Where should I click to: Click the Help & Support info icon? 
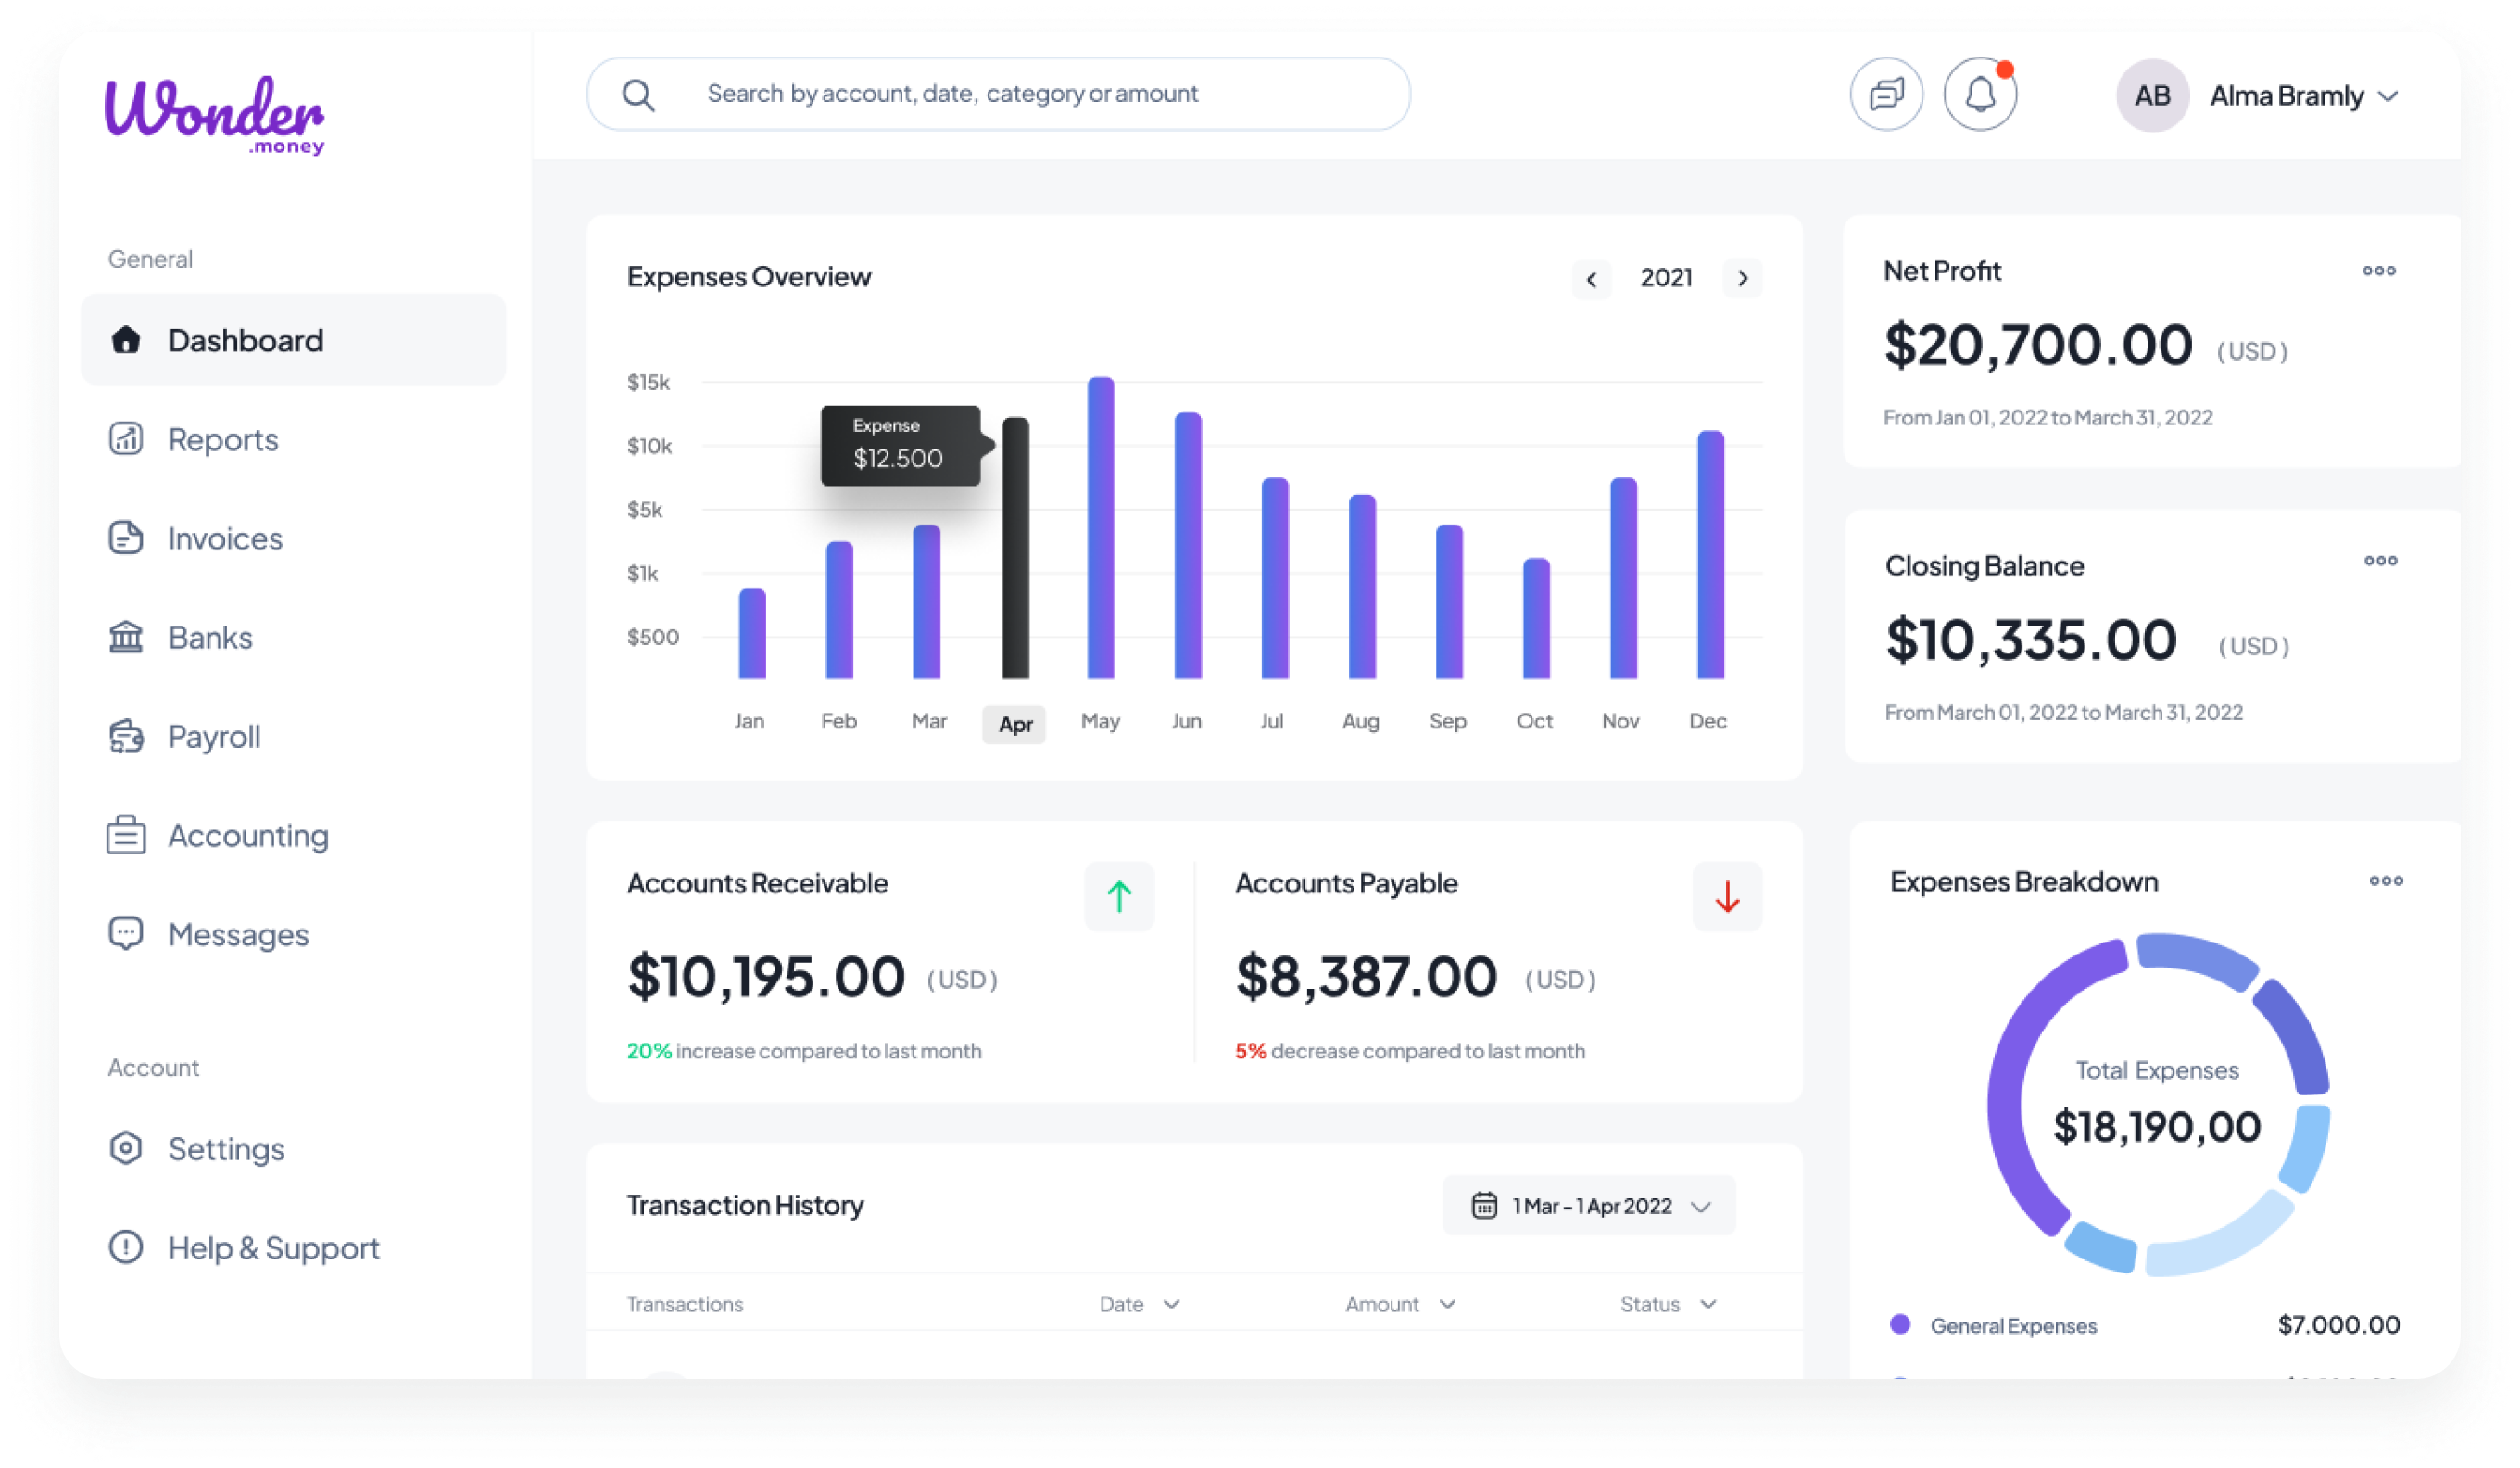click(x=125, y=1247)
